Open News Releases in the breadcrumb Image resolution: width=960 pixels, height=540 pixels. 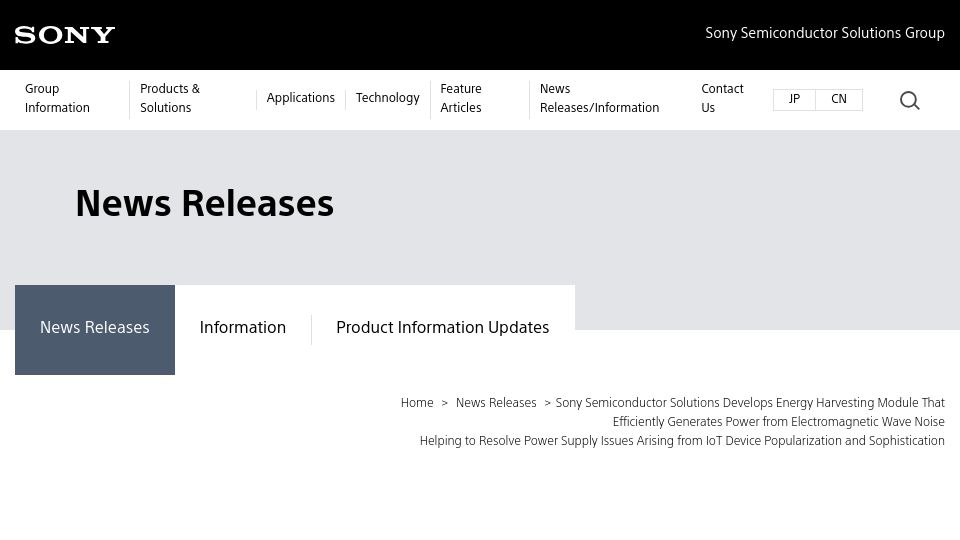[496, 403]
